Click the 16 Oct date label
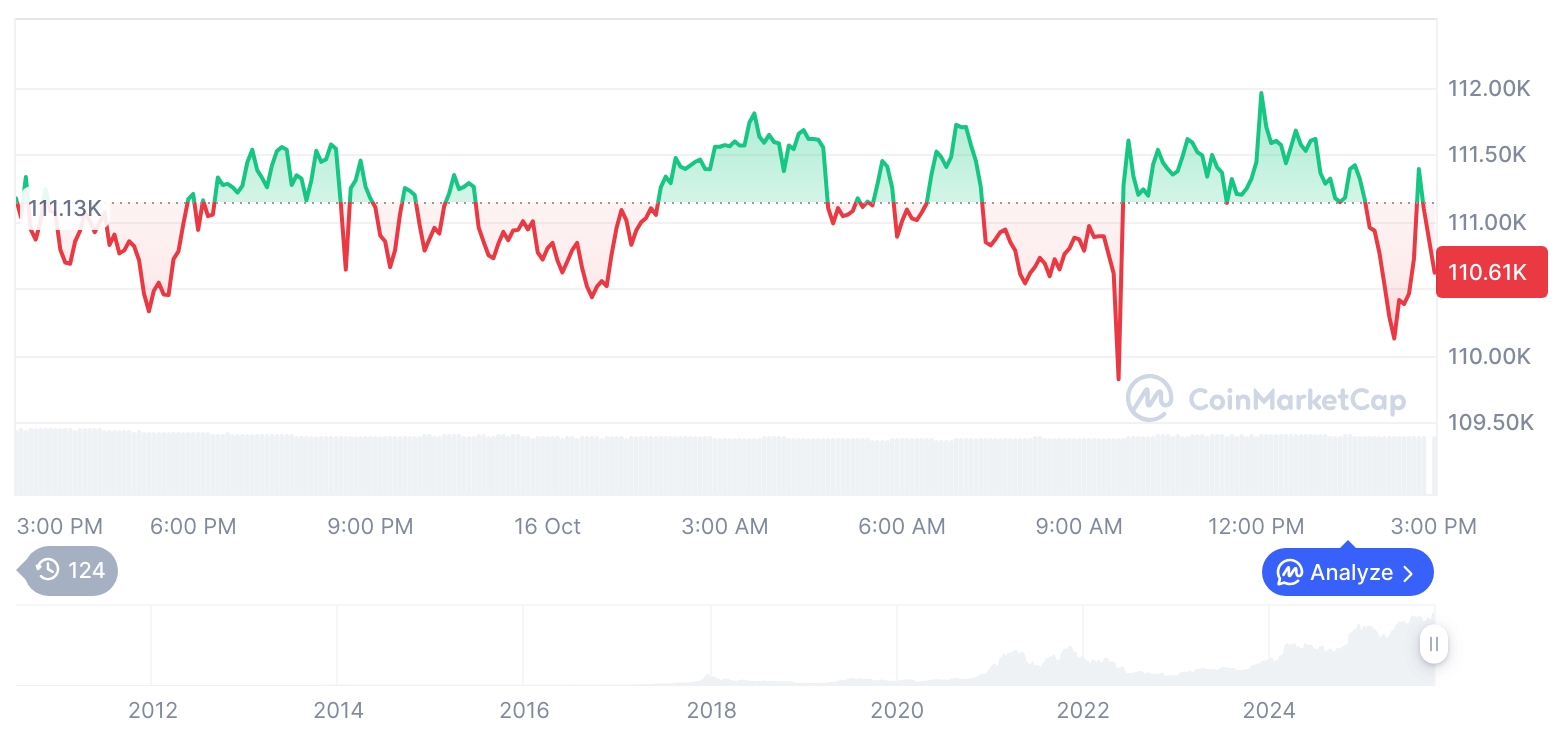This screenshot has height=732, width=1566. coord(547,526)
